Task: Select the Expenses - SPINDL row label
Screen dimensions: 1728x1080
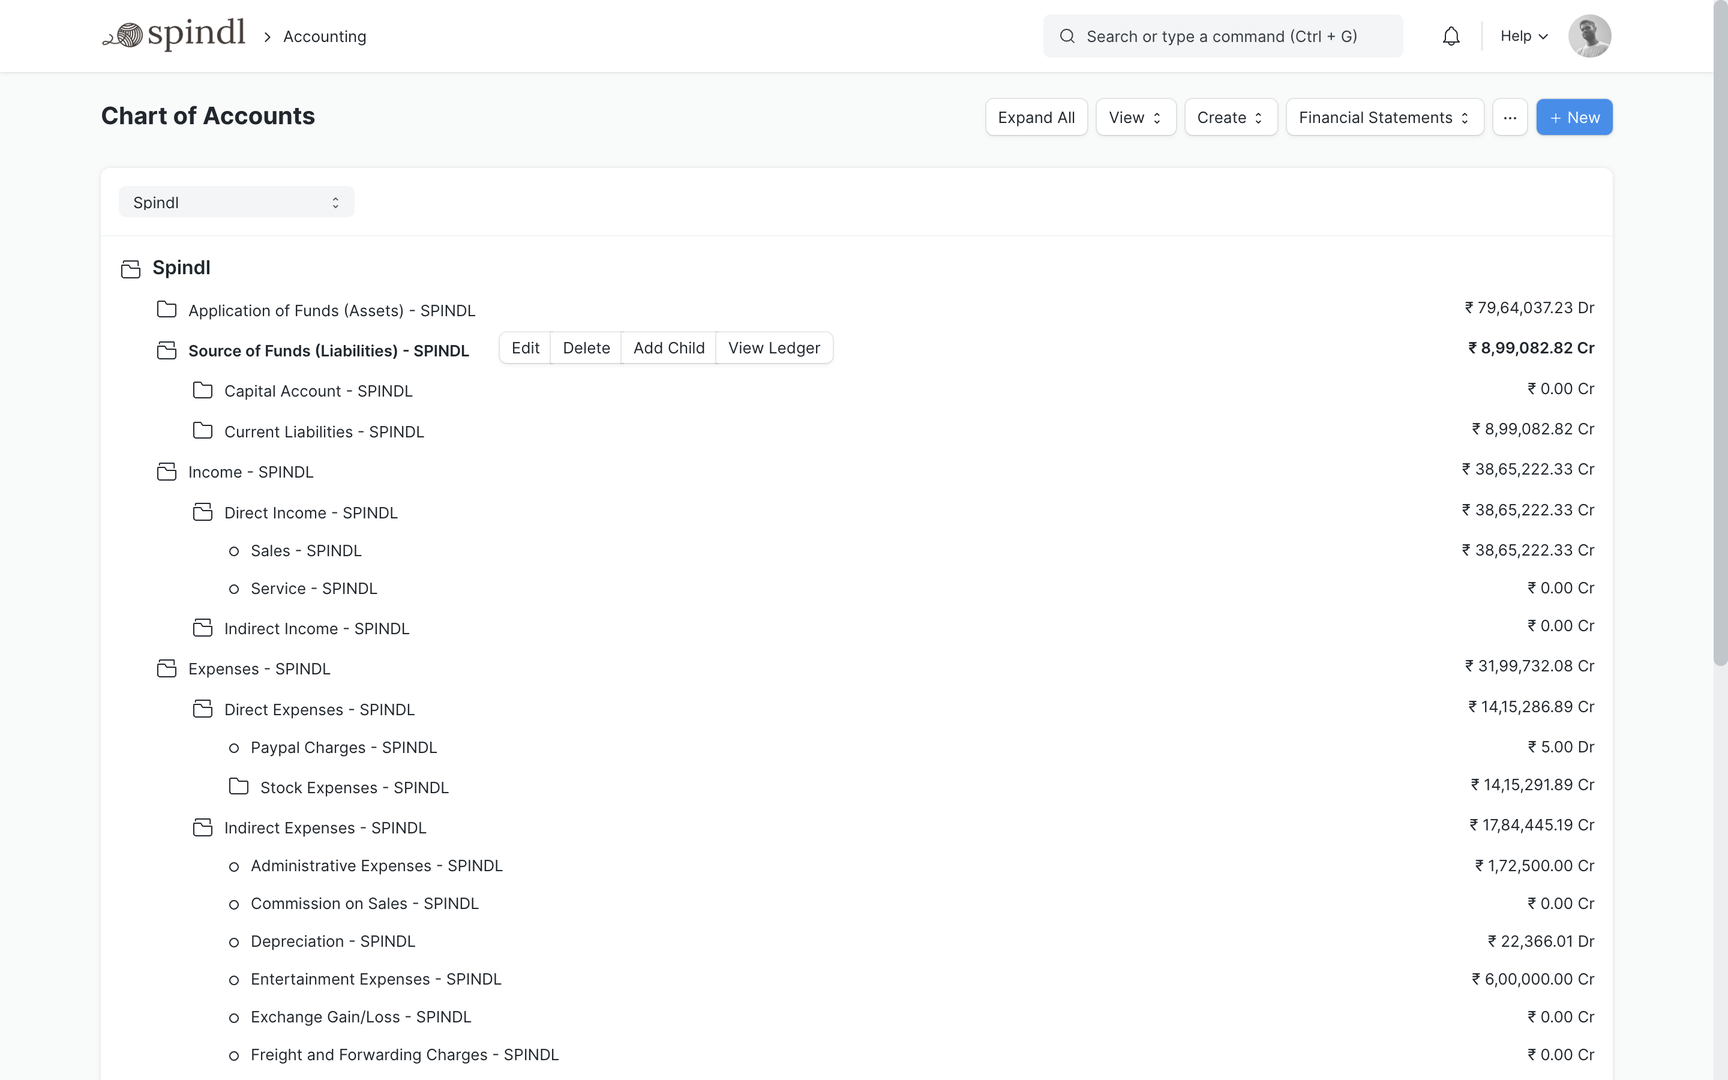Action: point(259,669)
